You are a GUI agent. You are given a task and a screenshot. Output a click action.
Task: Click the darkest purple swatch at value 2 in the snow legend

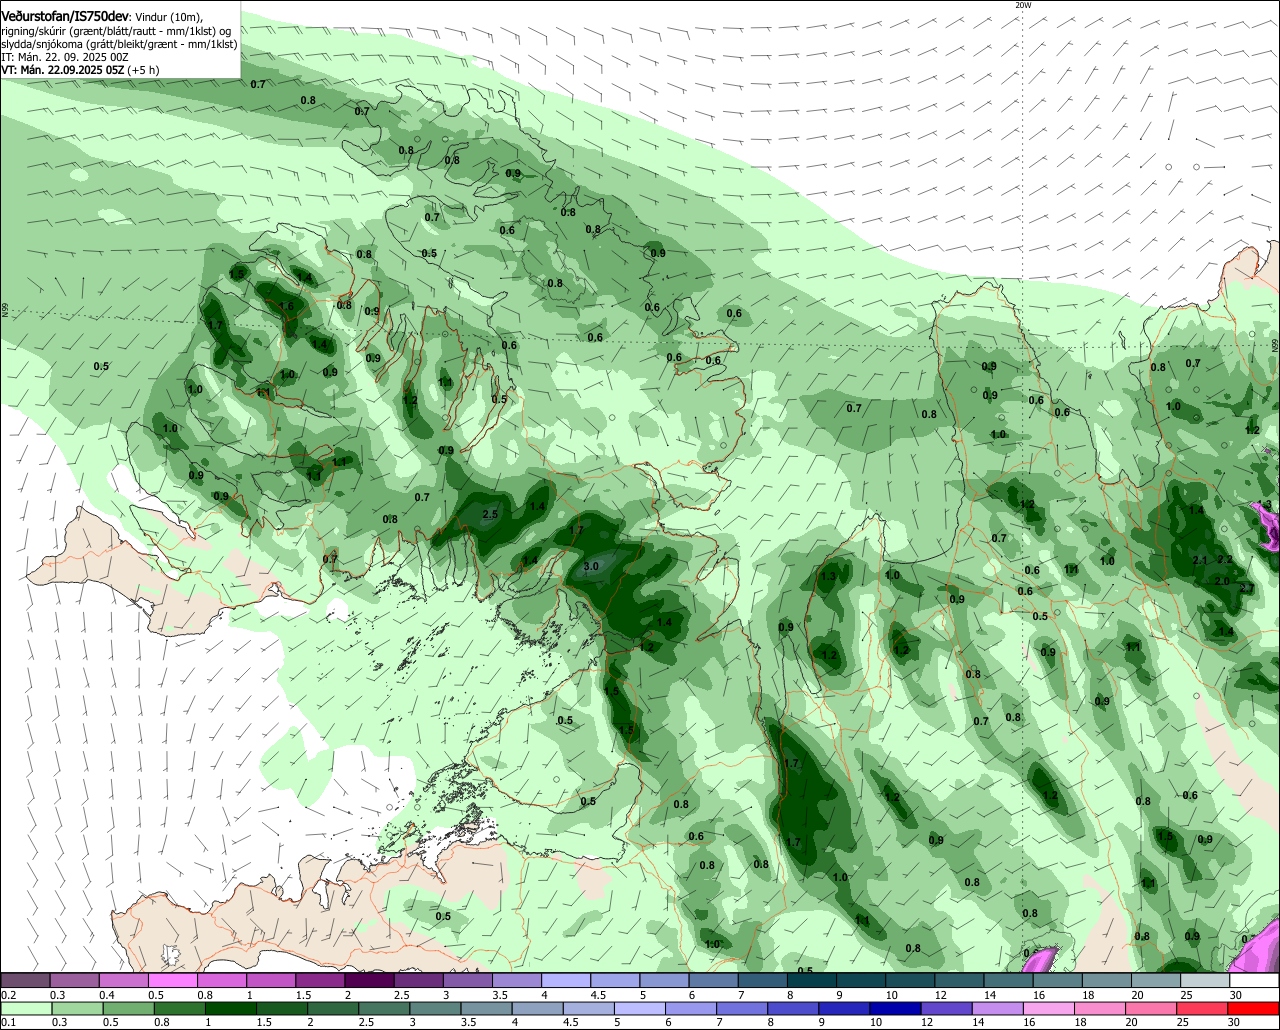370,980
